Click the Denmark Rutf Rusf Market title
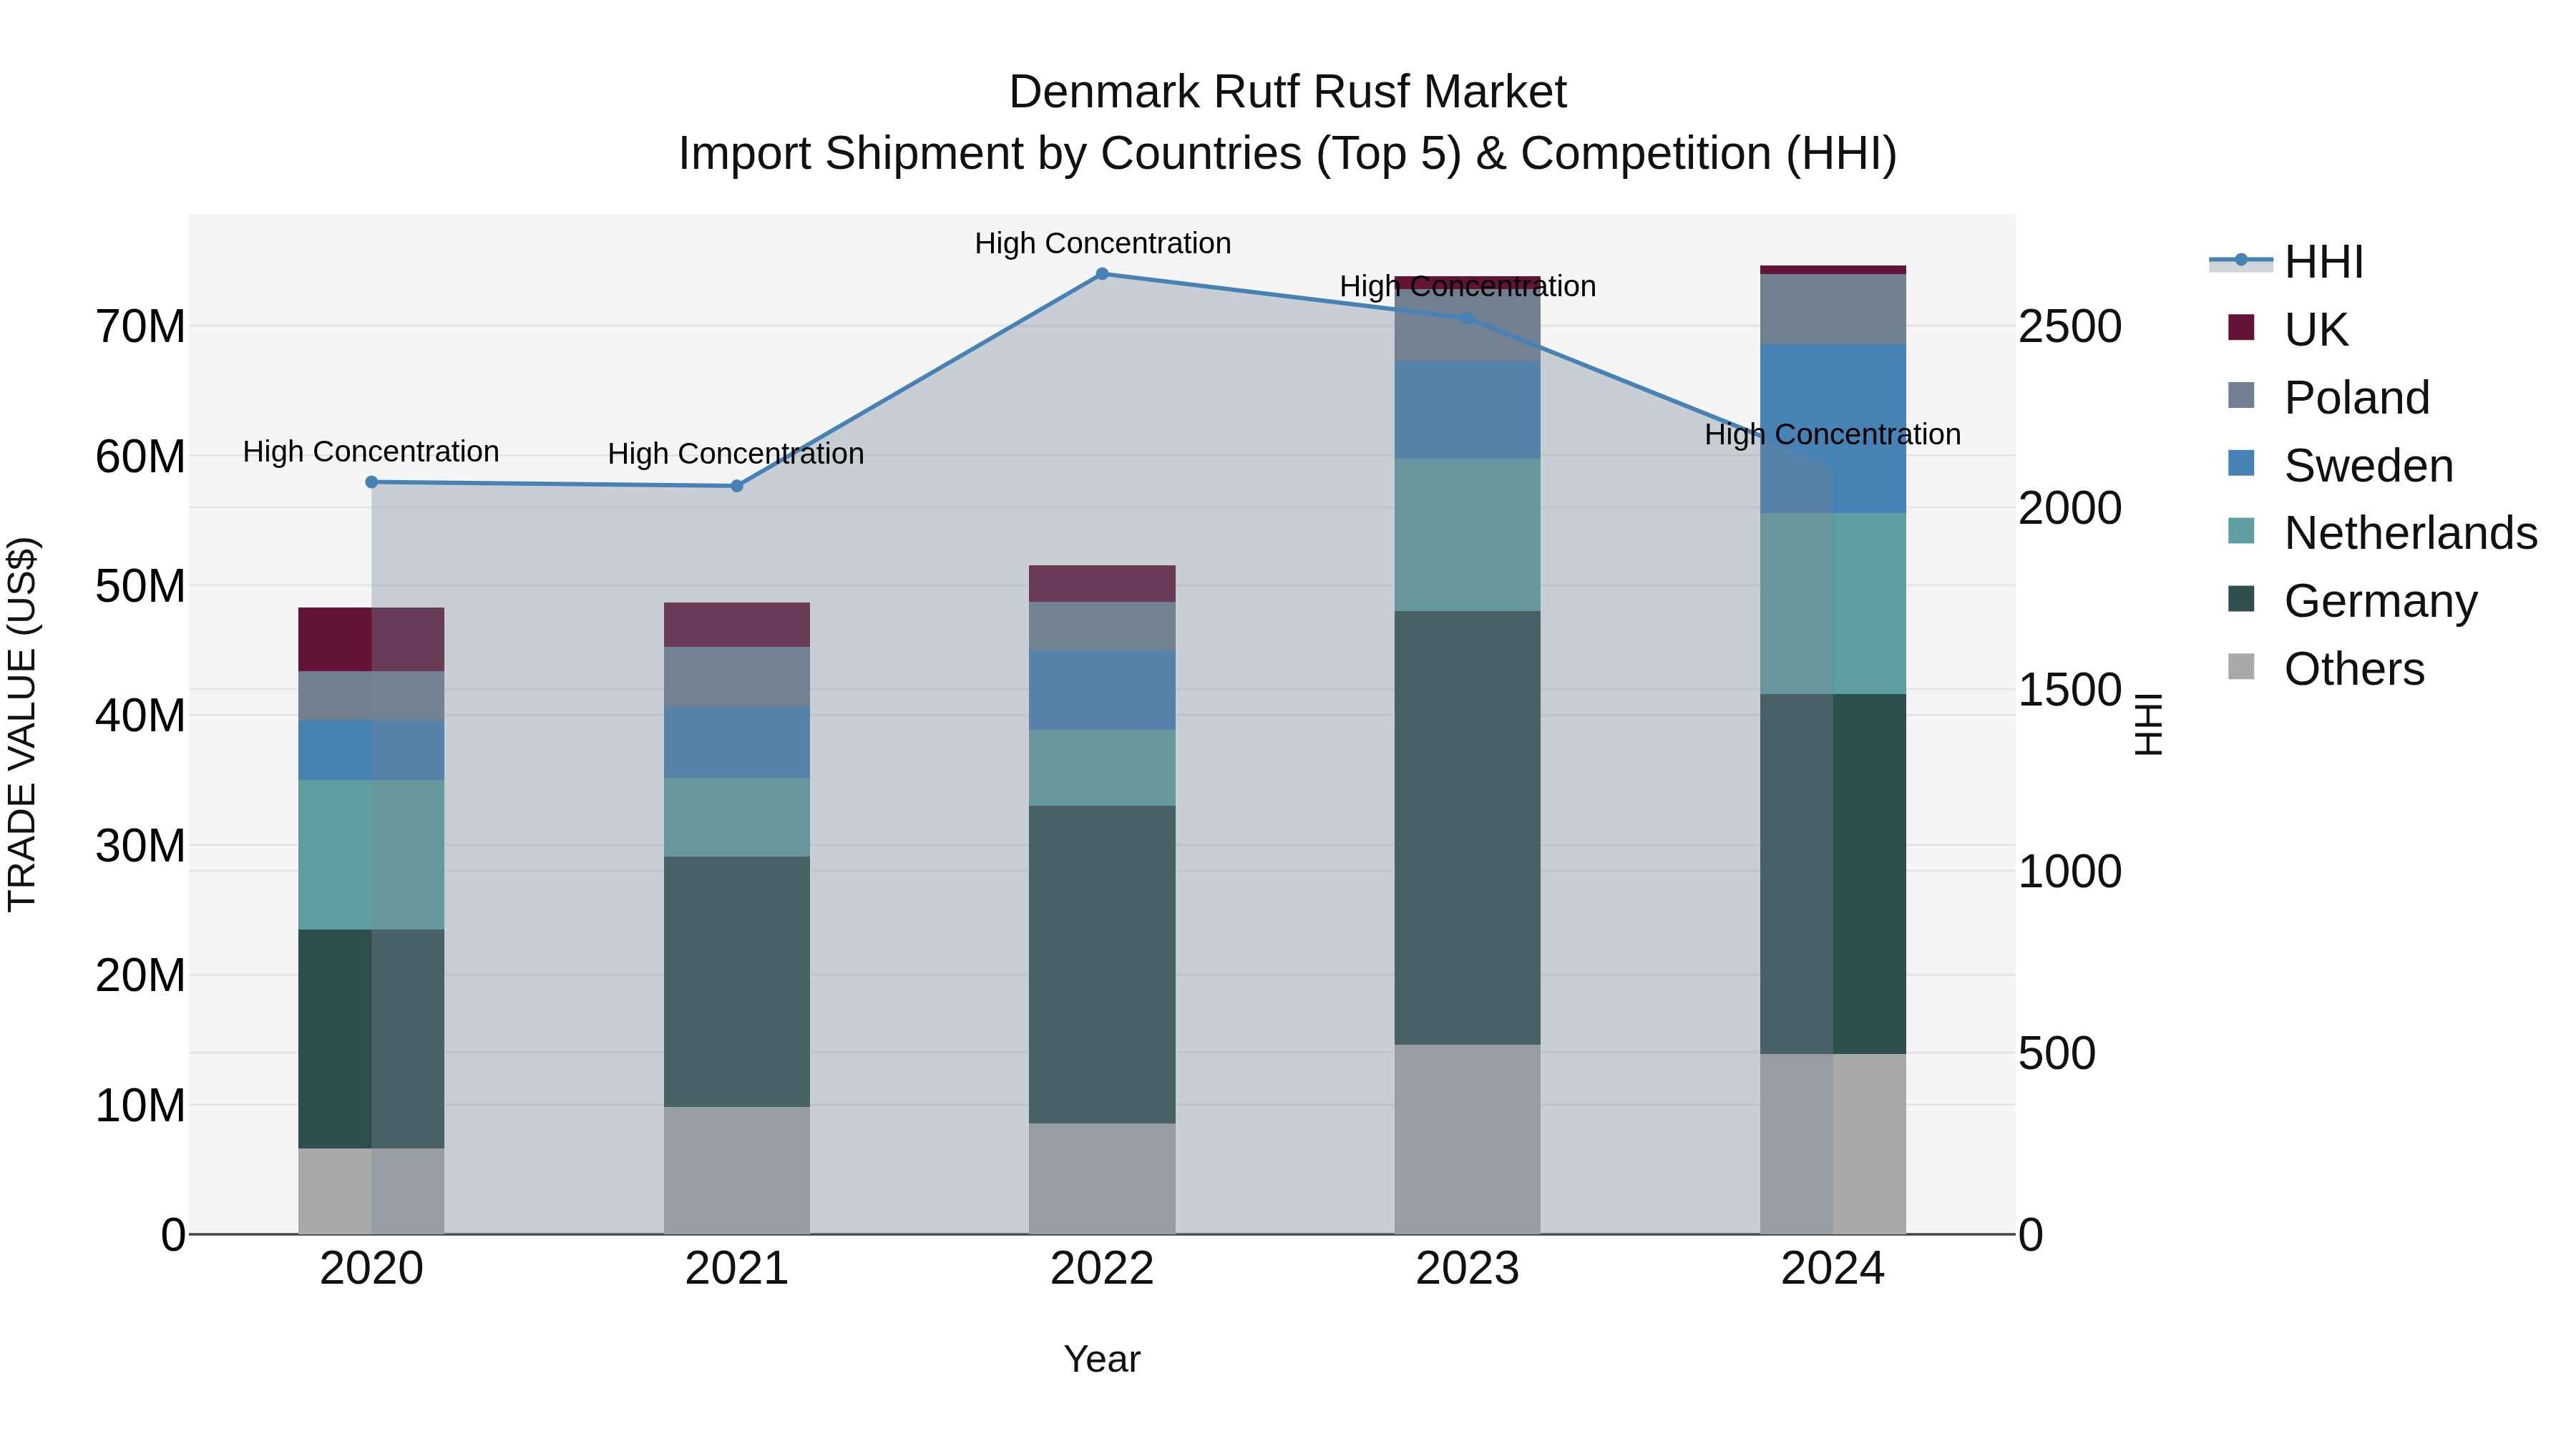This screenshot has height=1449, width=2576. coord(1288,92)
